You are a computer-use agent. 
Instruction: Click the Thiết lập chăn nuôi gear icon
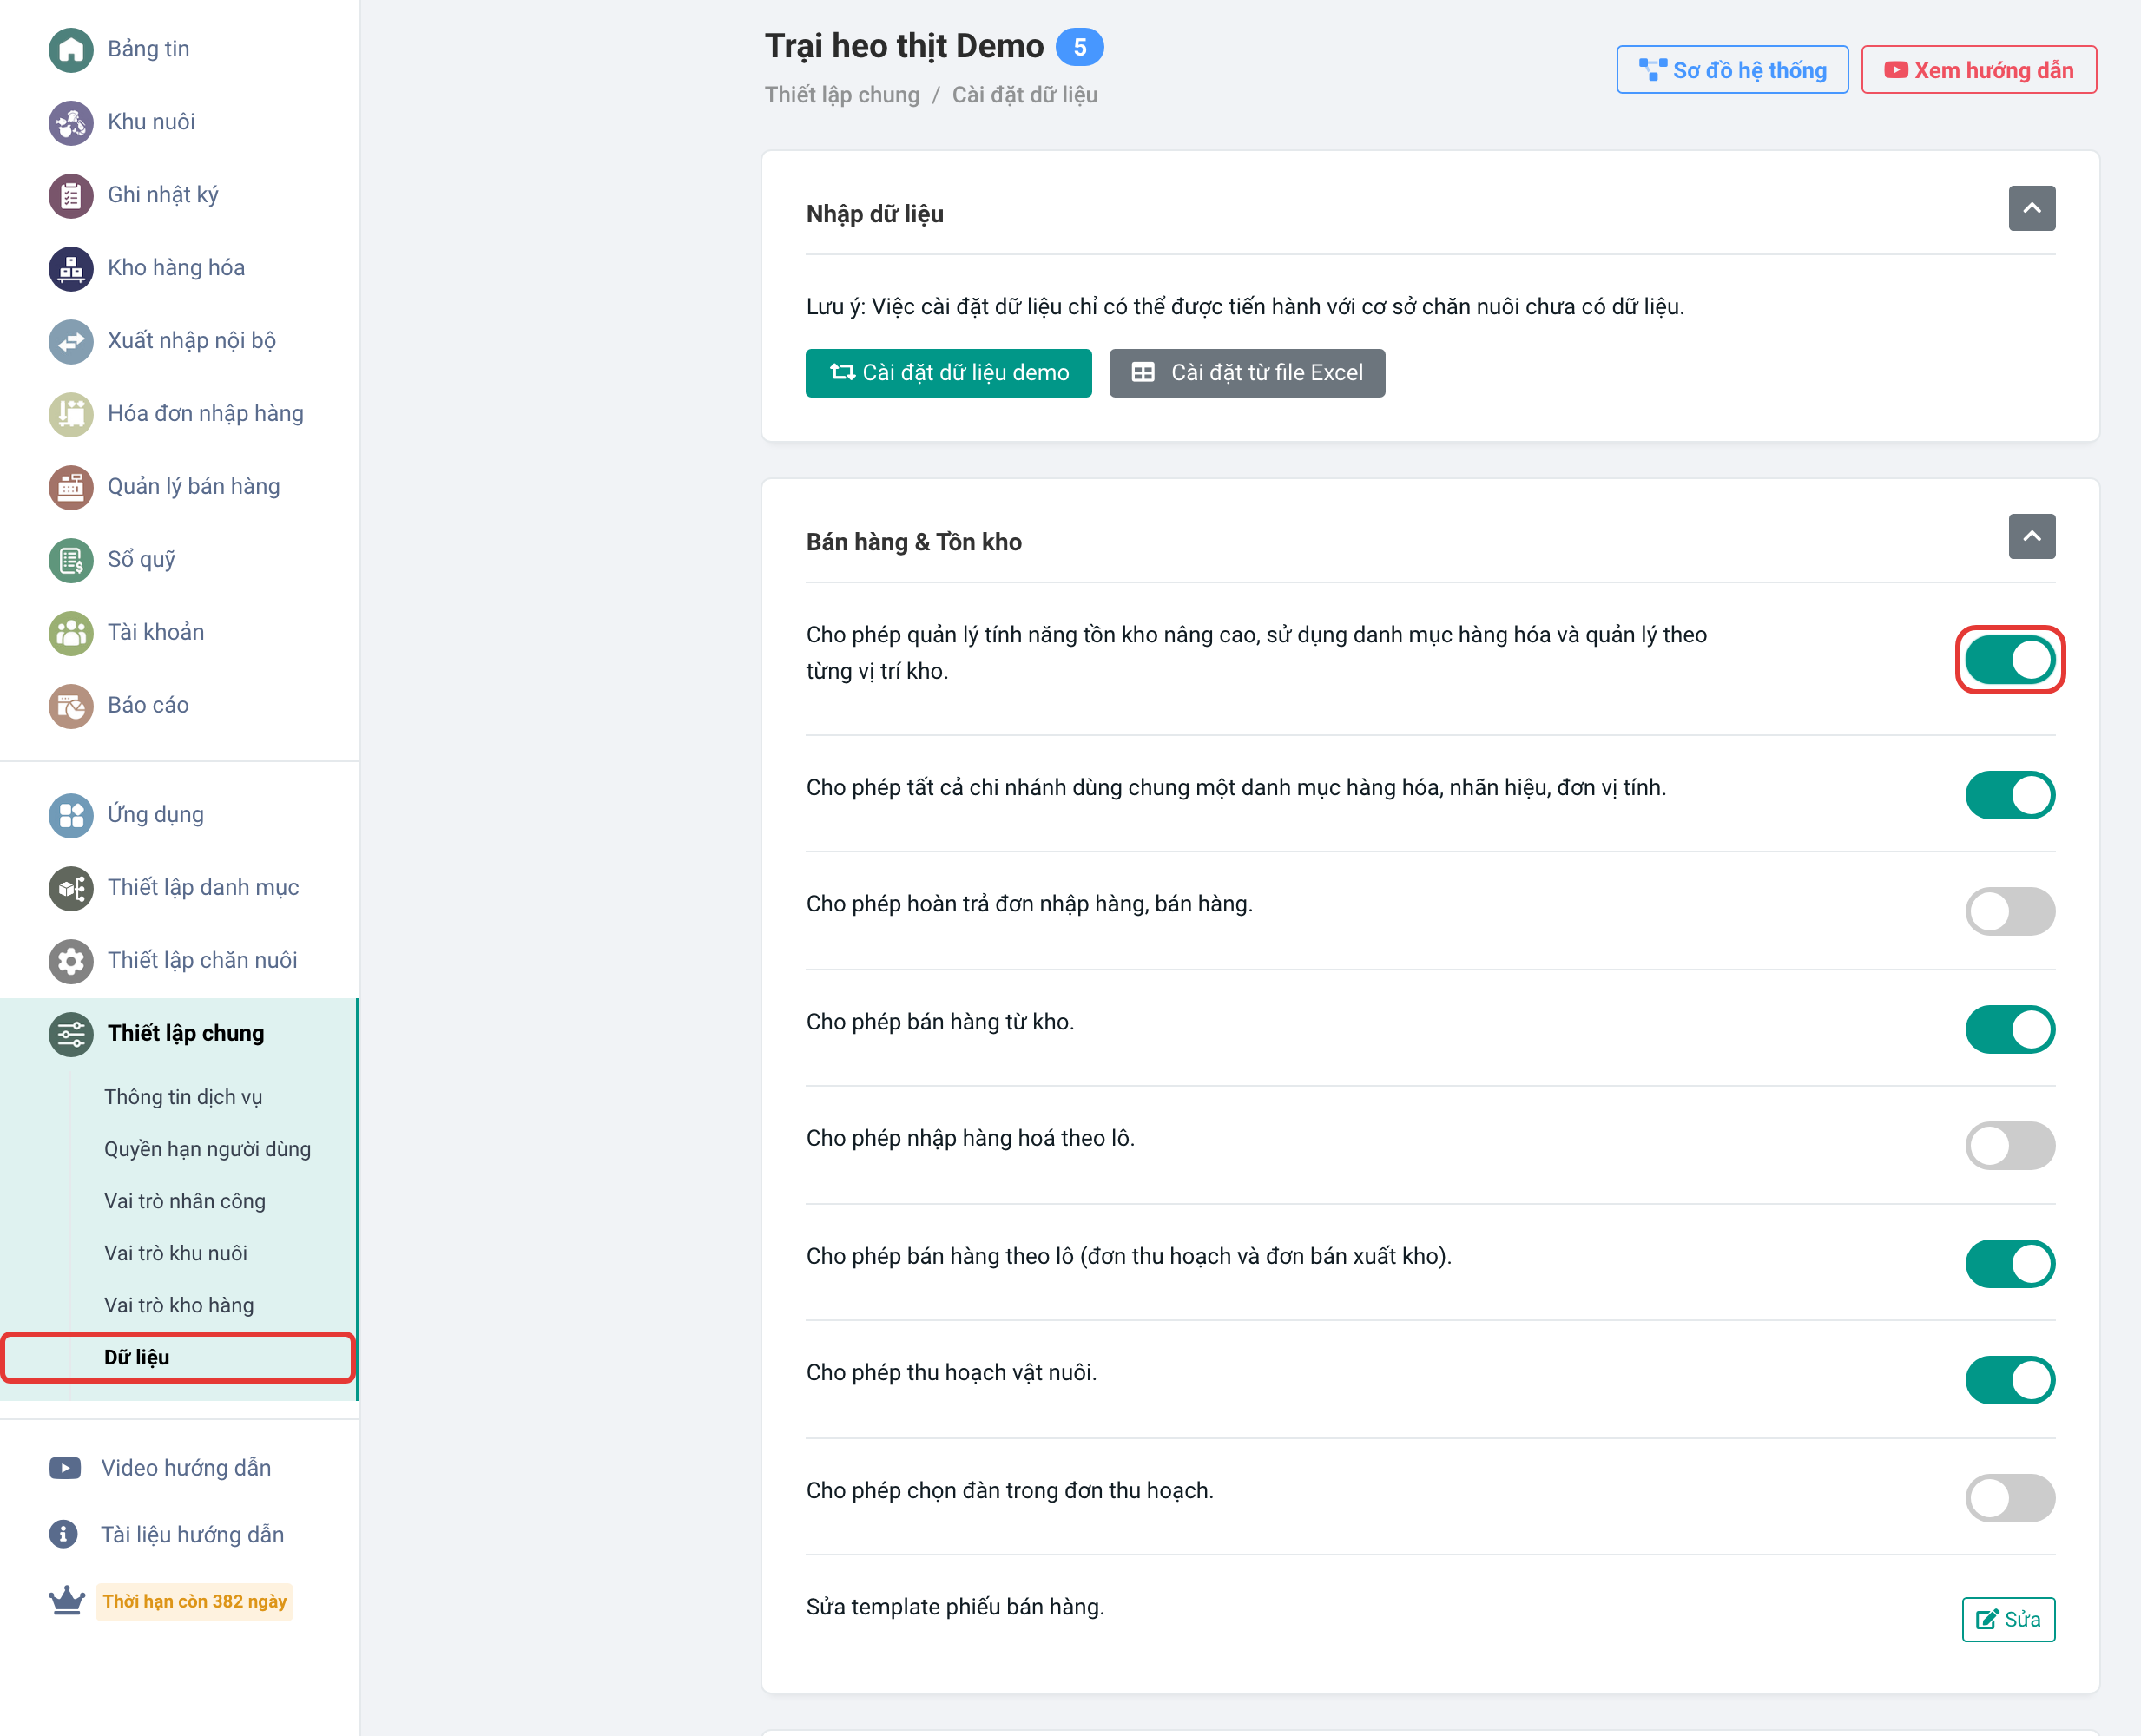click(x=70, y=961)
